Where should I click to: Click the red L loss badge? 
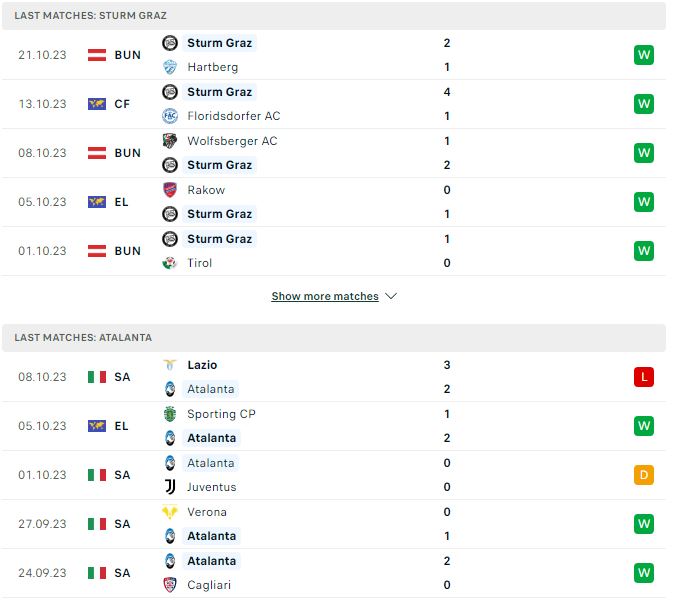[644, 377]
